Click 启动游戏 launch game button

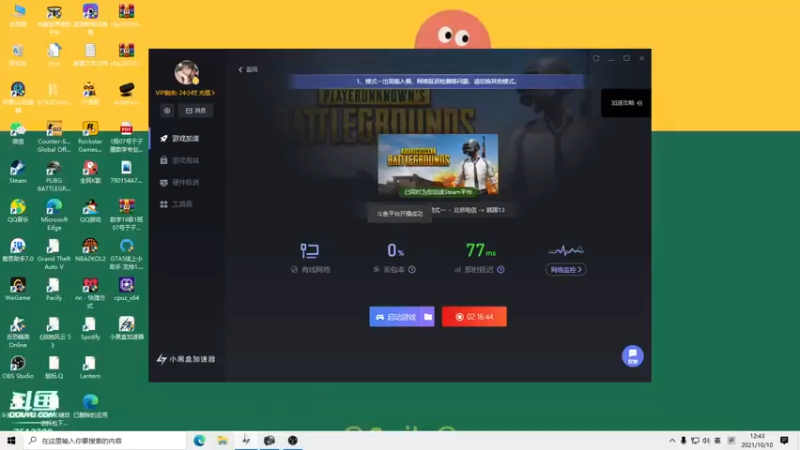point(396,317)
